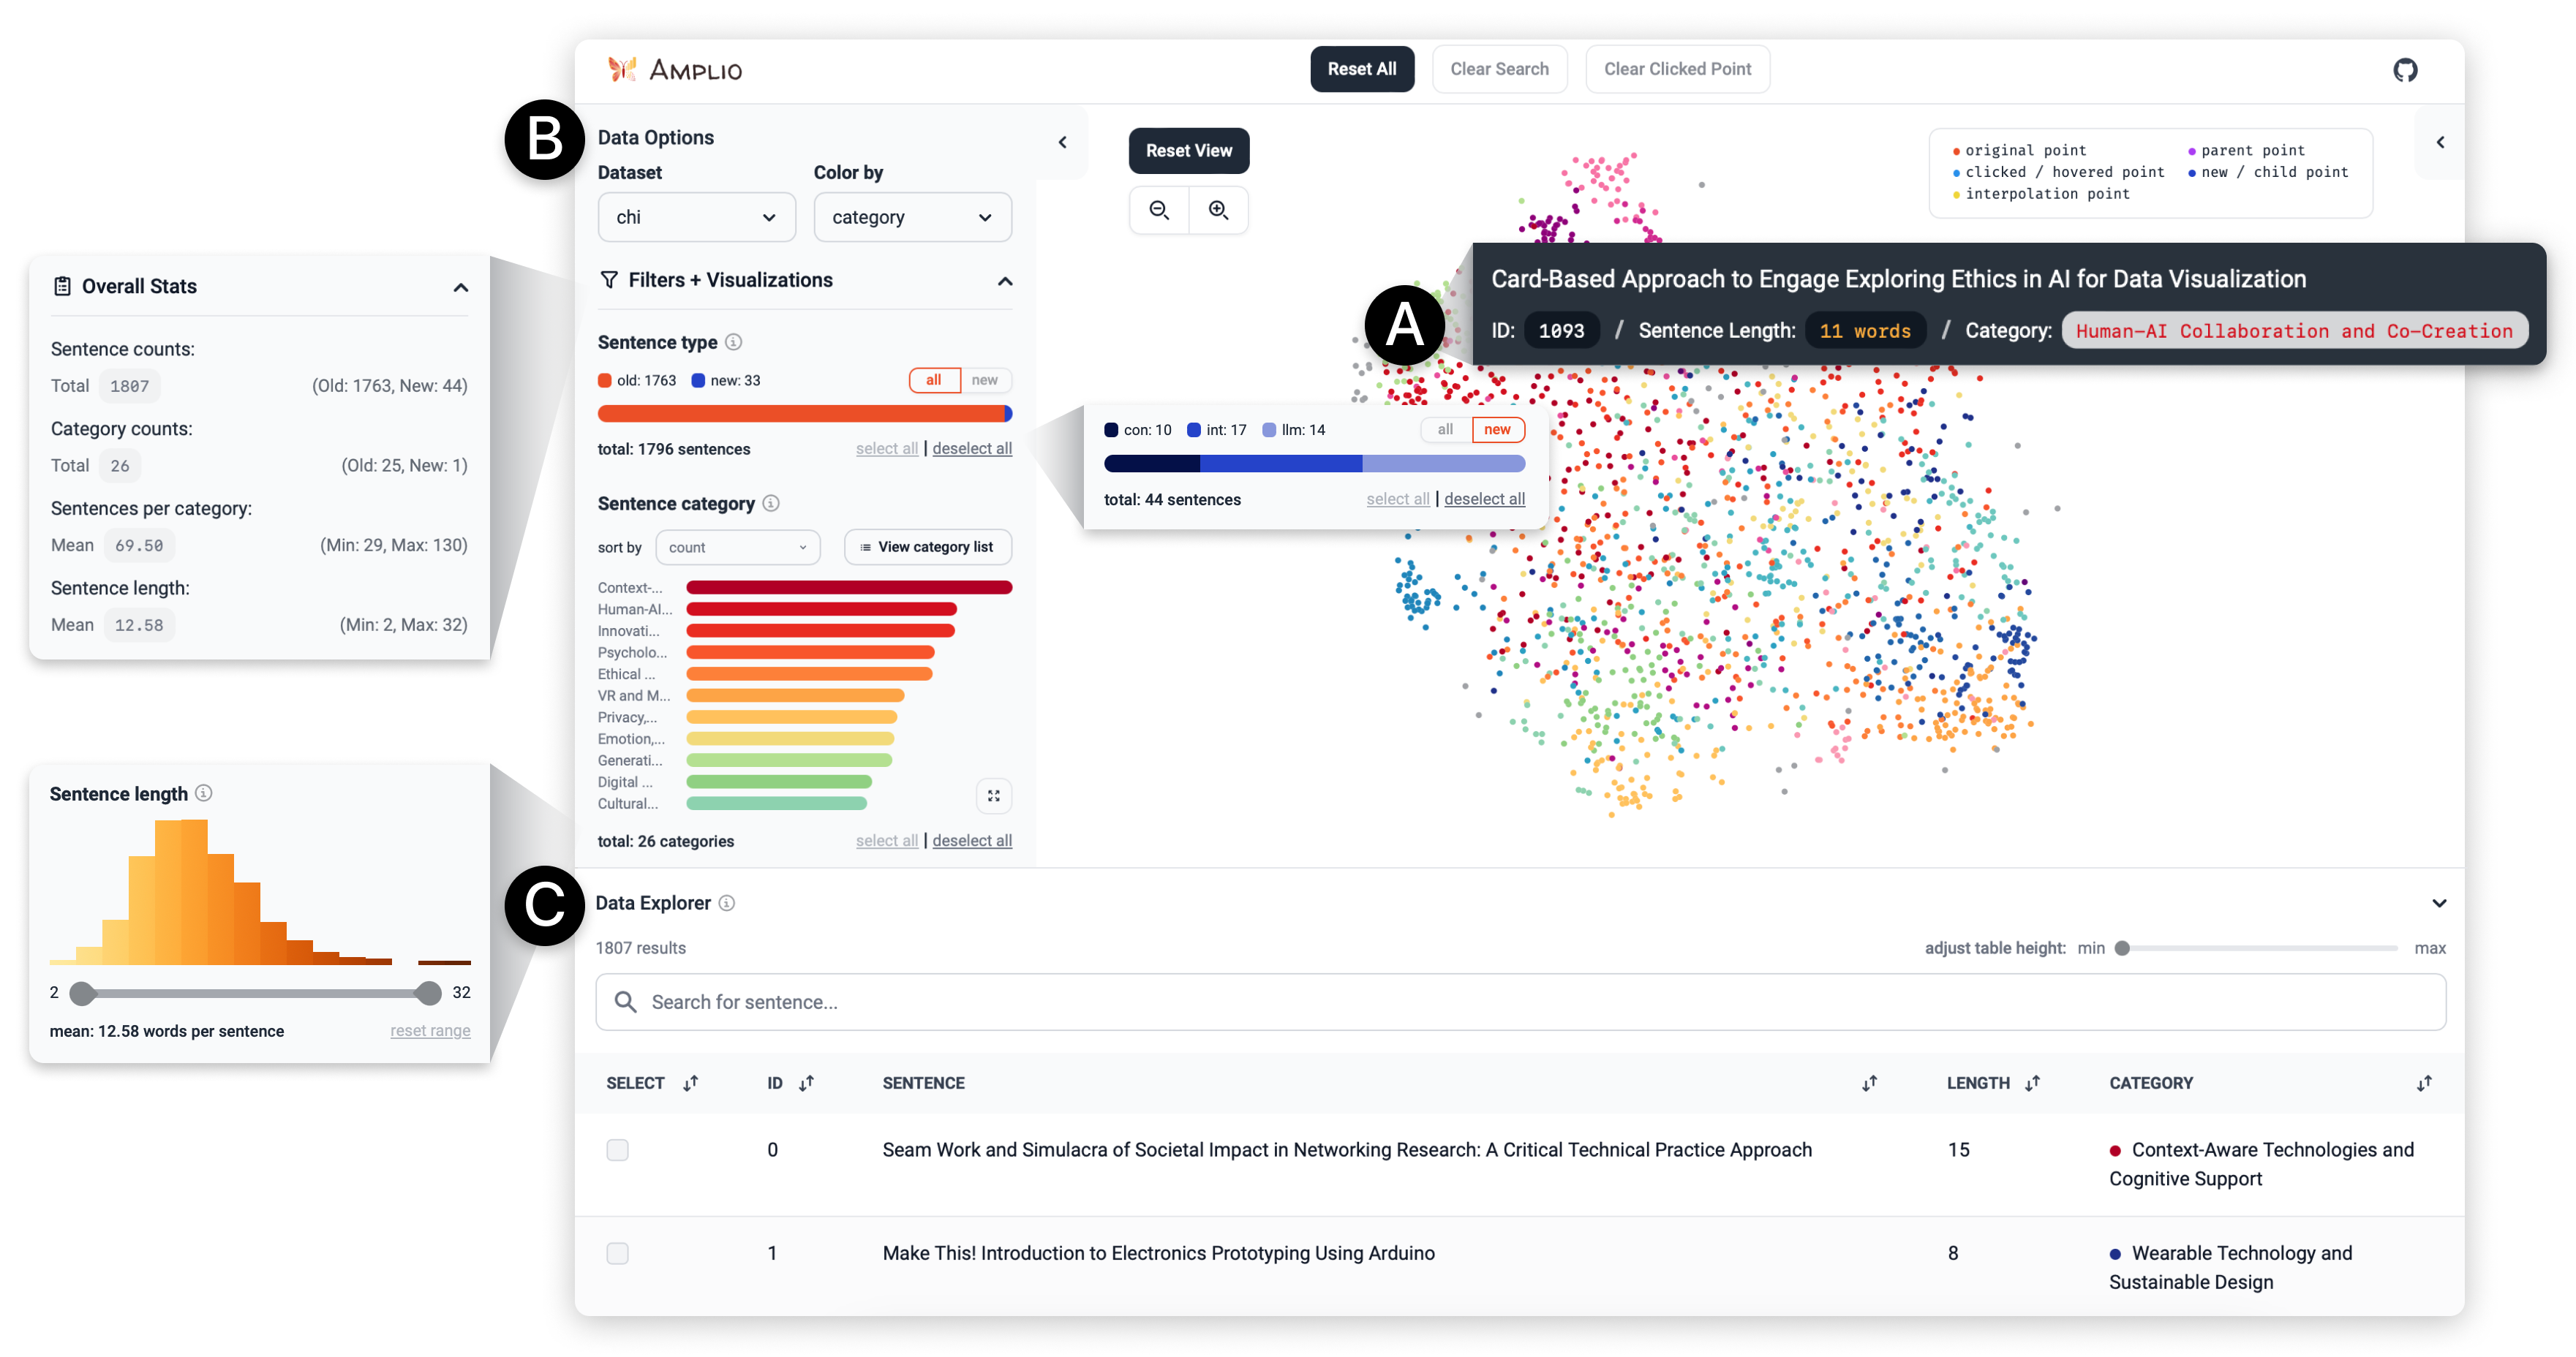The image size is (2576, 1357).
Task: Check the checkbox for sentence ID 0
Action: [618, 1150]
